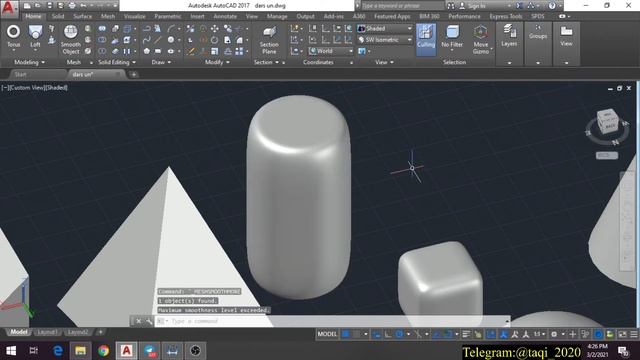
Task: Toggle hardware acceleration blue circle in status bar
Action: click(598, 334)
